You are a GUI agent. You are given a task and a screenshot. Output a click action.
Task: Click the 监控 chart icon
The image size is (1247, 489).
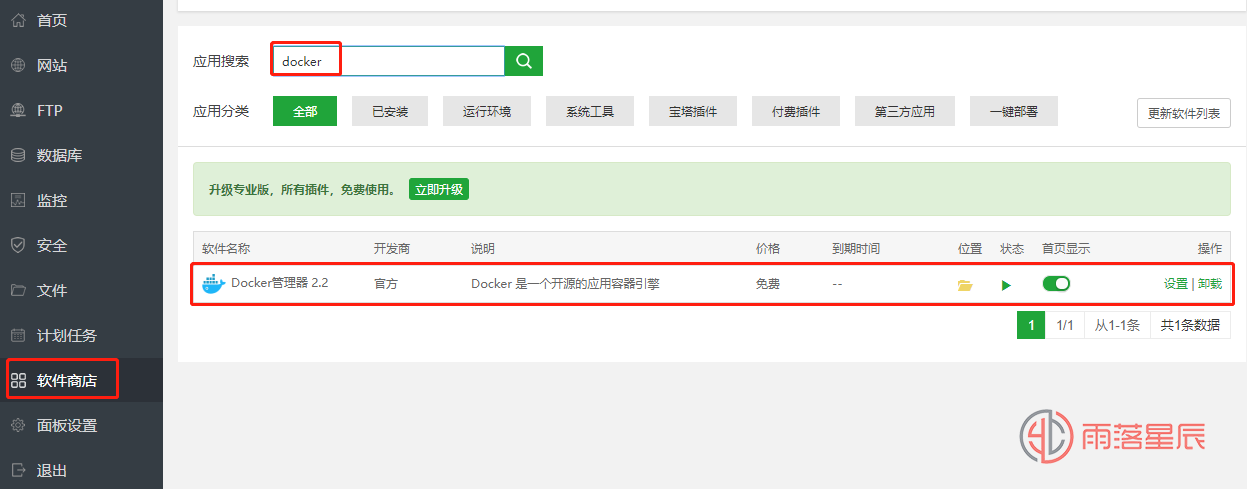[18, 200]
